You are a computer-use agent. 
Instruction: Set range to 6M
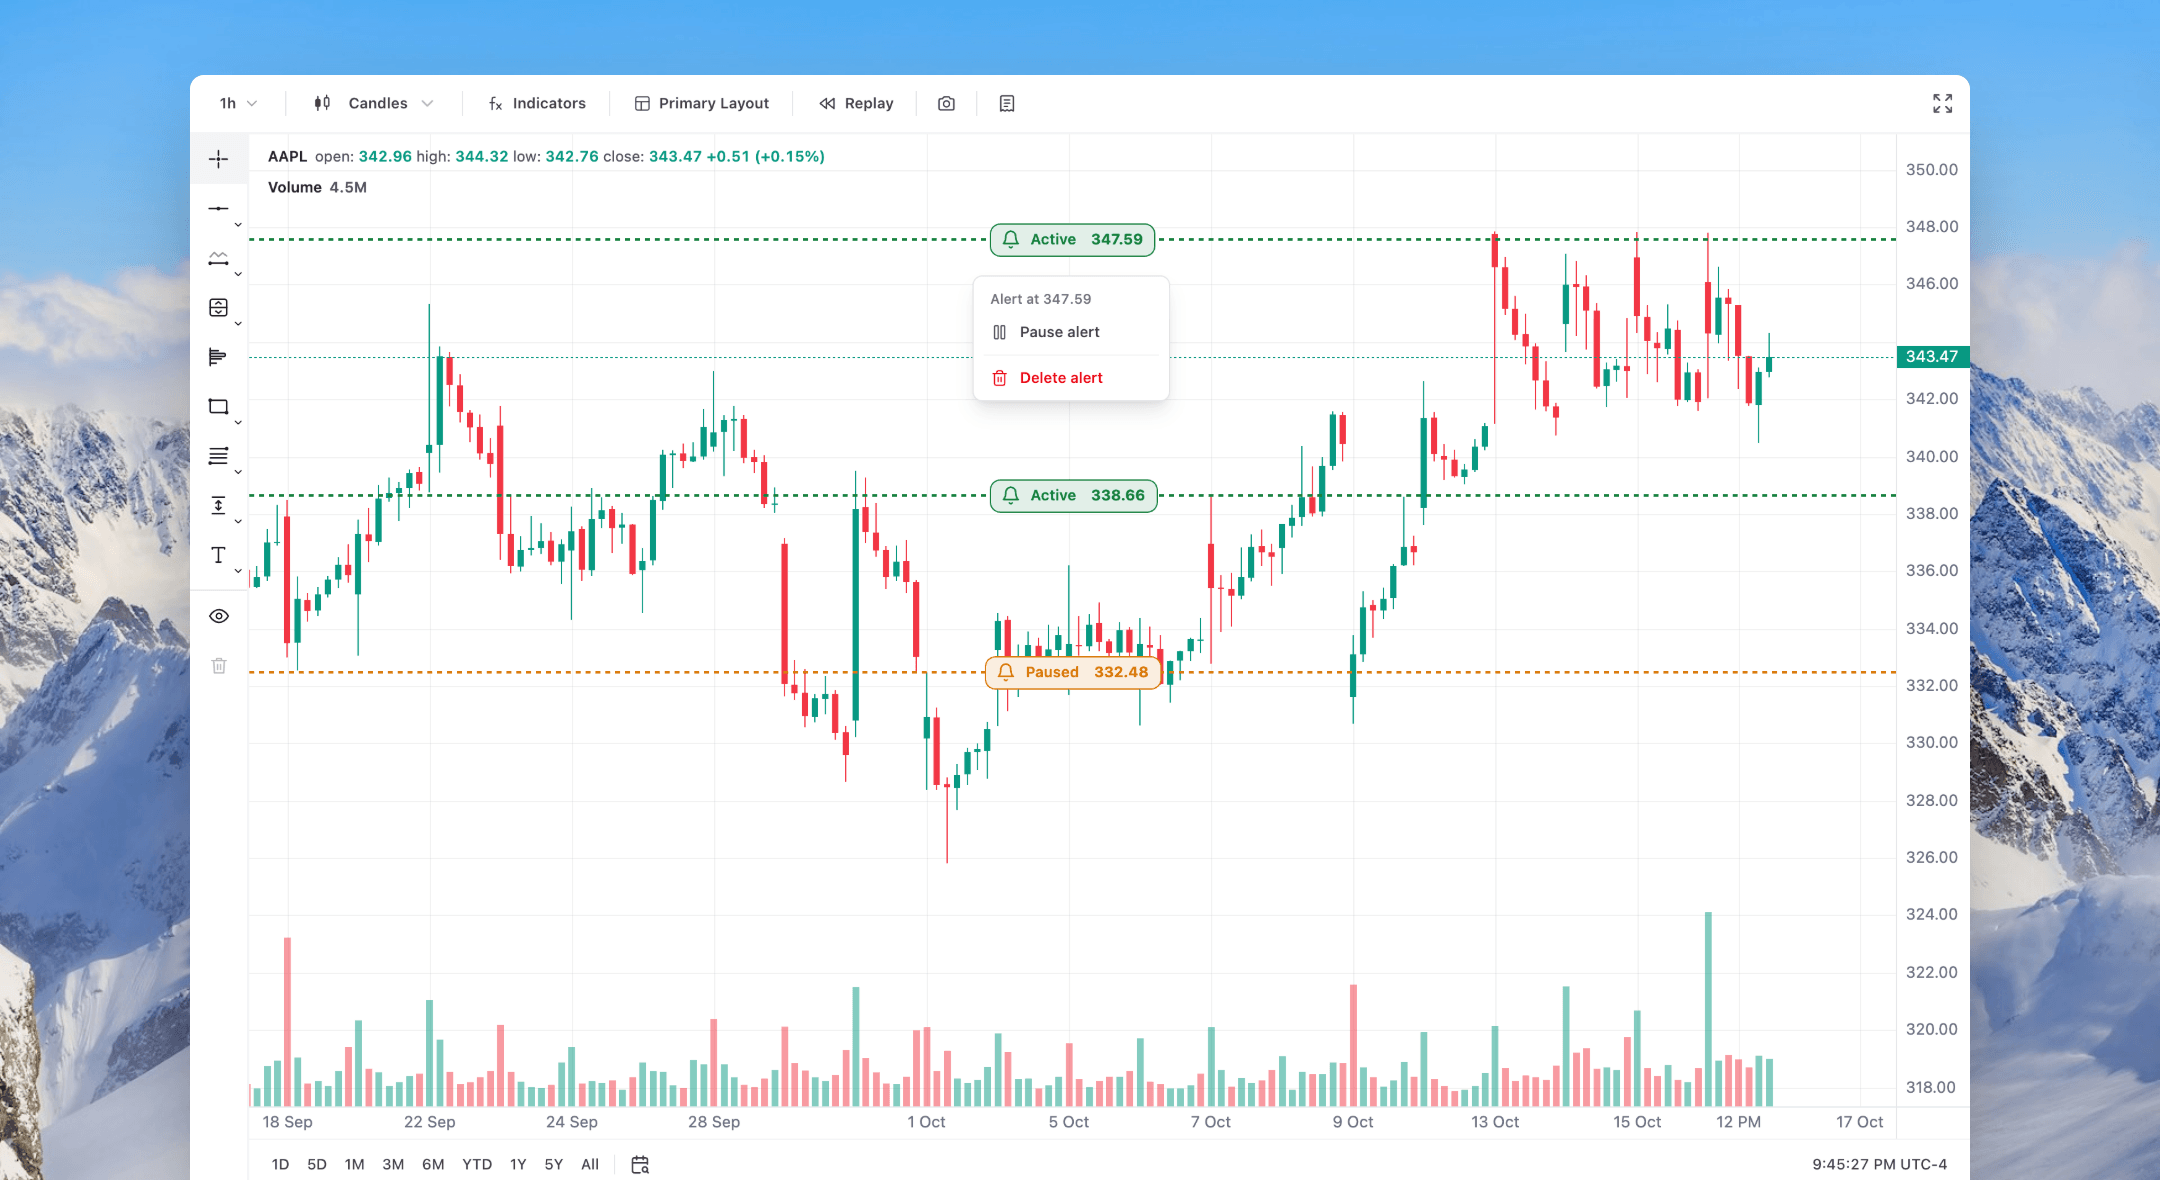[433, 1164]
